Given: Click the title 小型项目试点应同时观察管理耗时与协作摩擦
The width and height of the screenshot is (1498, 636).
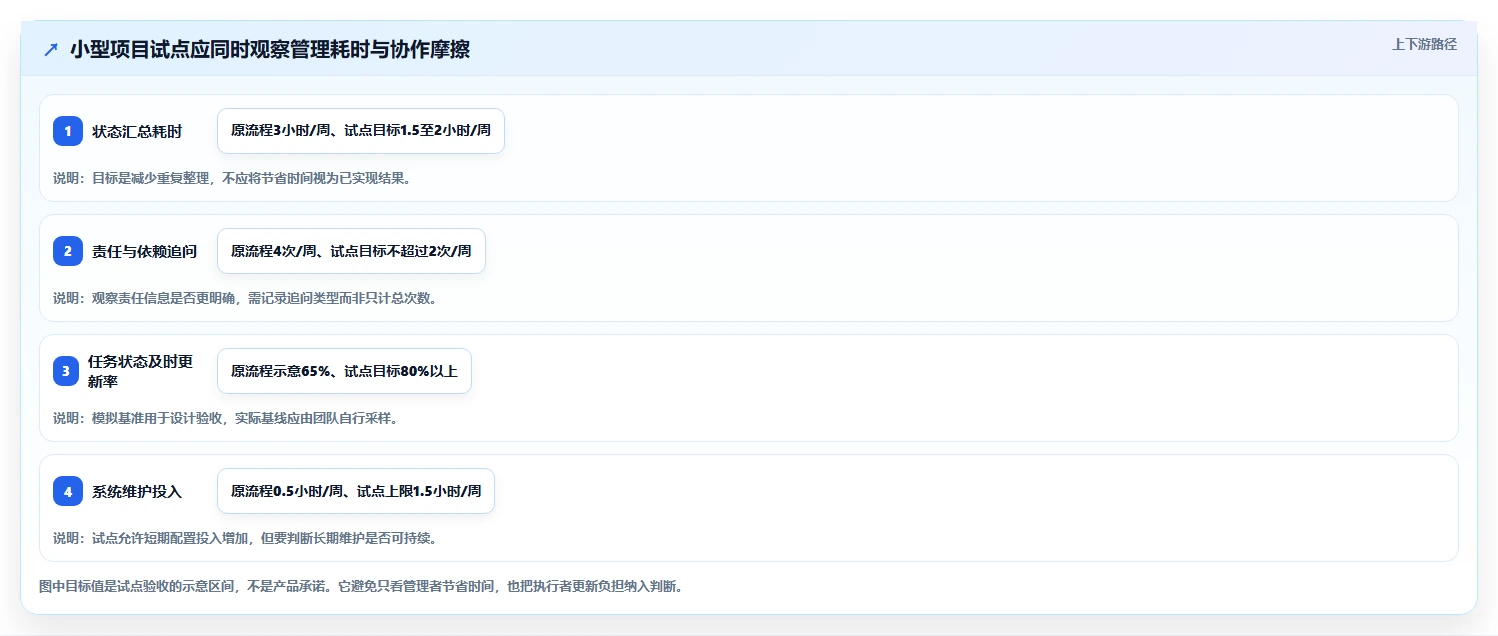Looking at the screenshot, I should pos(270,50).
